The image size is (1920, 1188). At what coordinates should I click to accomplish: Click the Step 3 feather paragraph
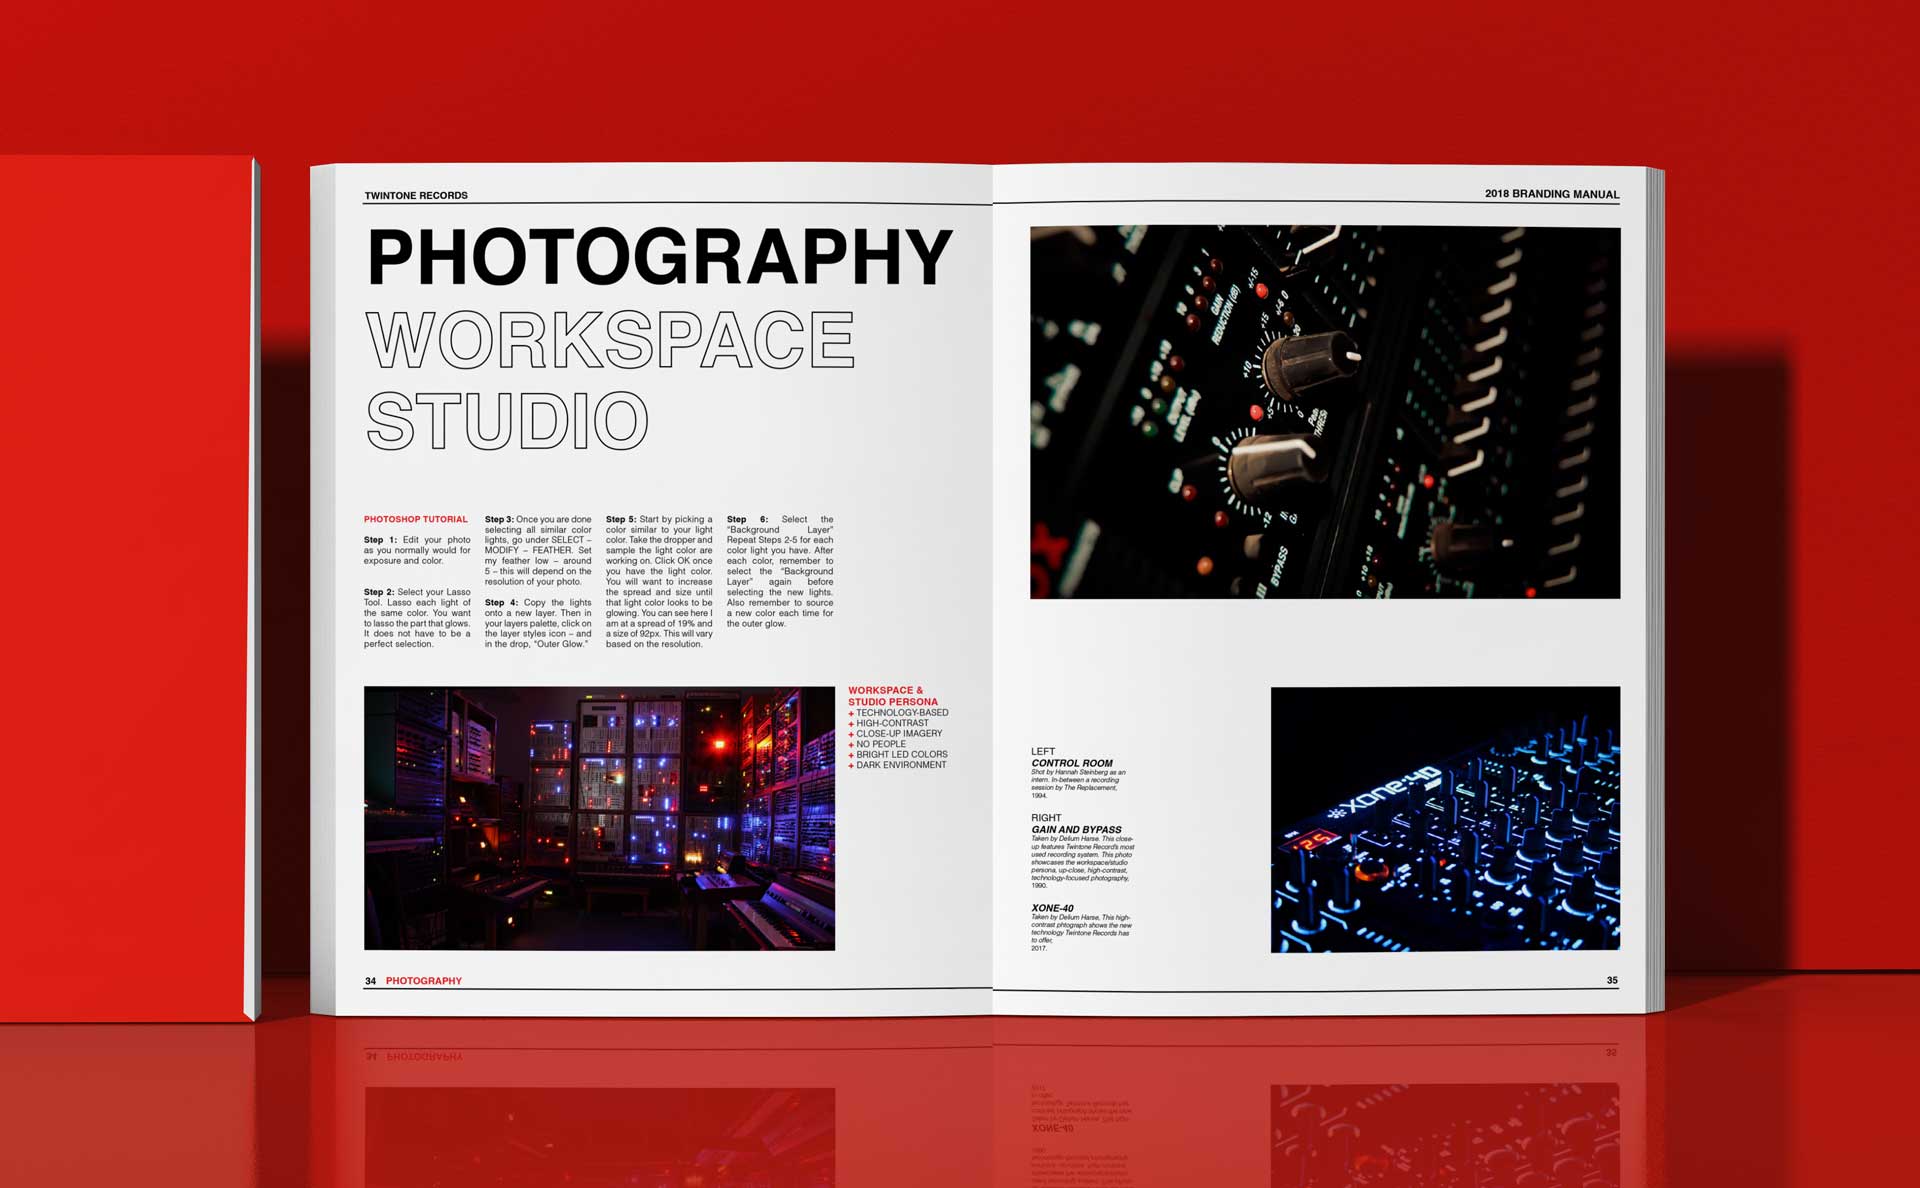(538, 550)
